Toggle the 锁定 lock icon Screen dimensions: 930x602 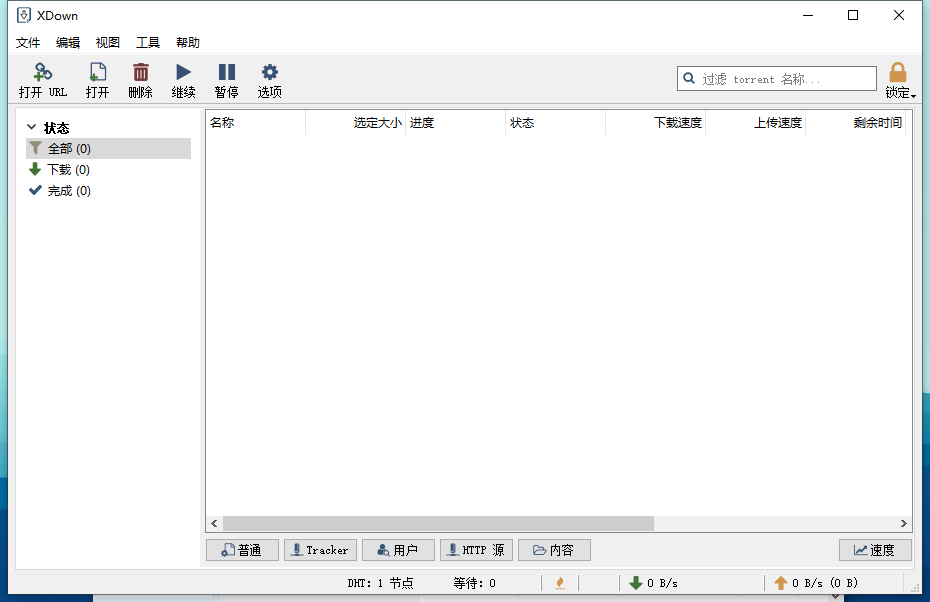(897, 72)
